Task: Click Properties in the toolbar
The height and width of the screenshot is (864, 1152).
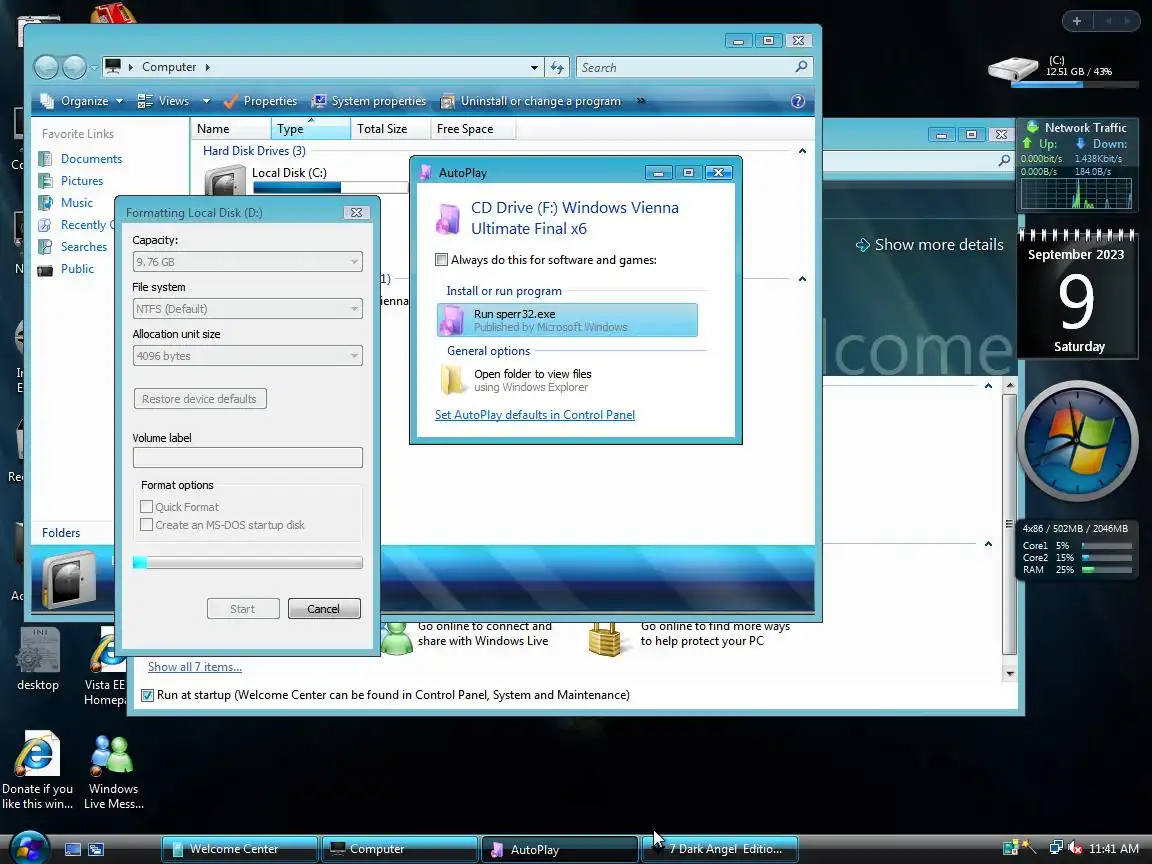Action: point(260,101)
